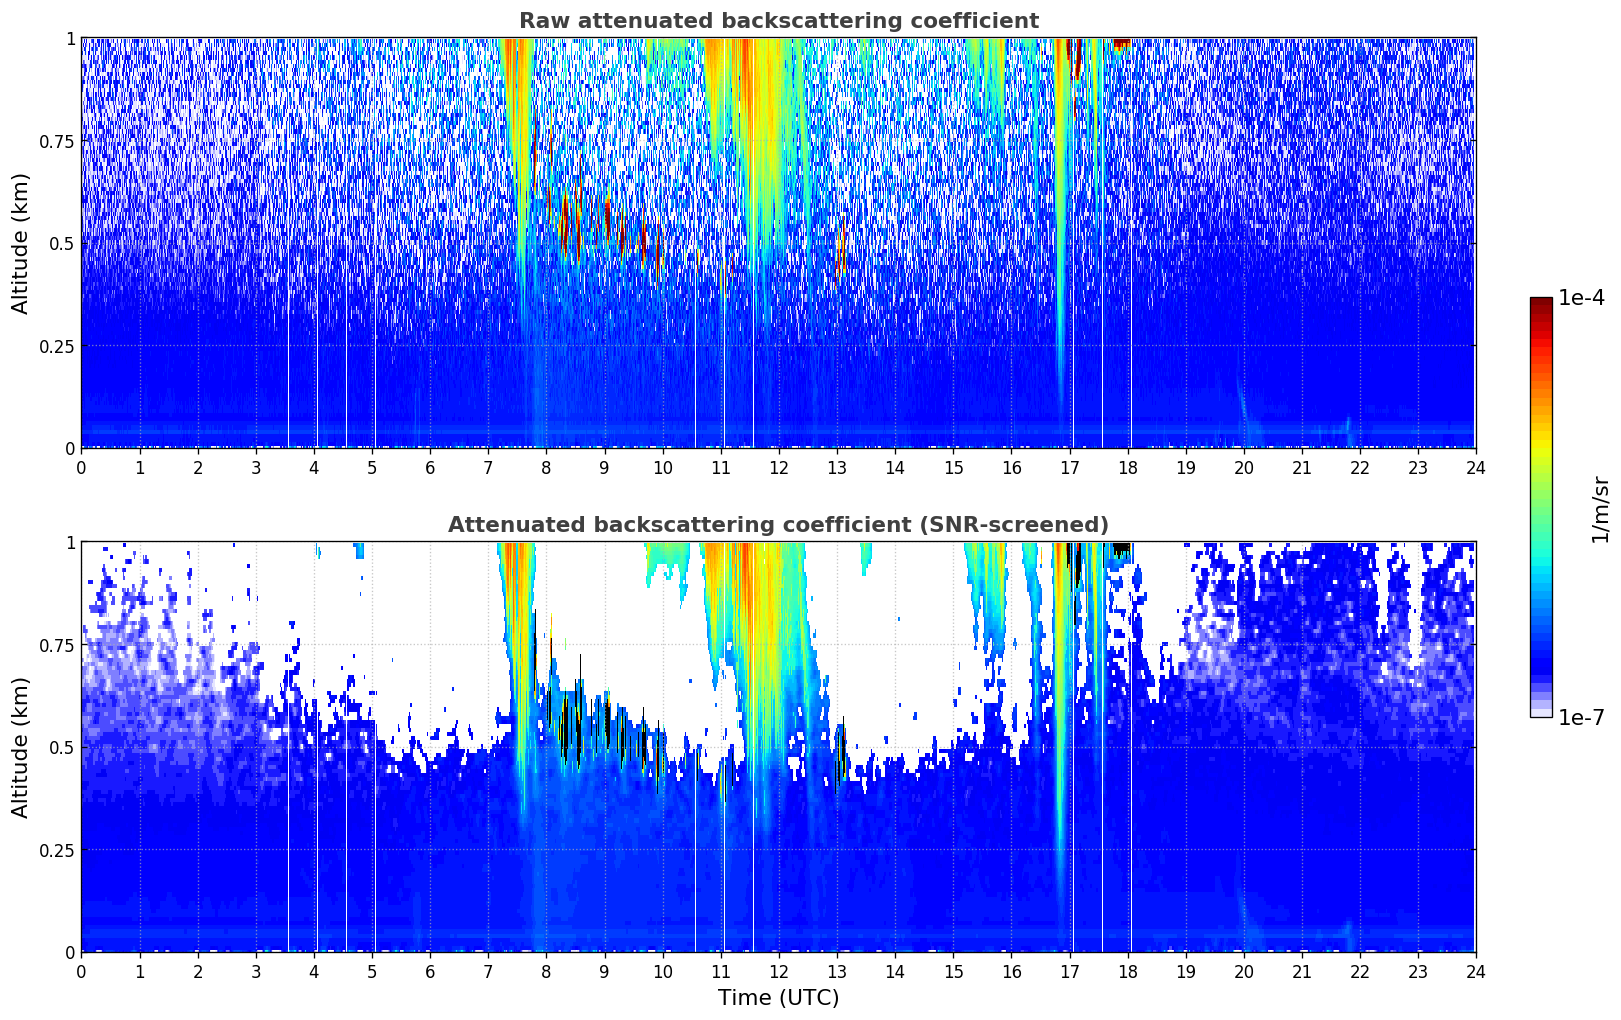Click inside the SNR-screened backscattering heatmap
This screenshot has width=1621, height=1020.
tap(778, 747)
